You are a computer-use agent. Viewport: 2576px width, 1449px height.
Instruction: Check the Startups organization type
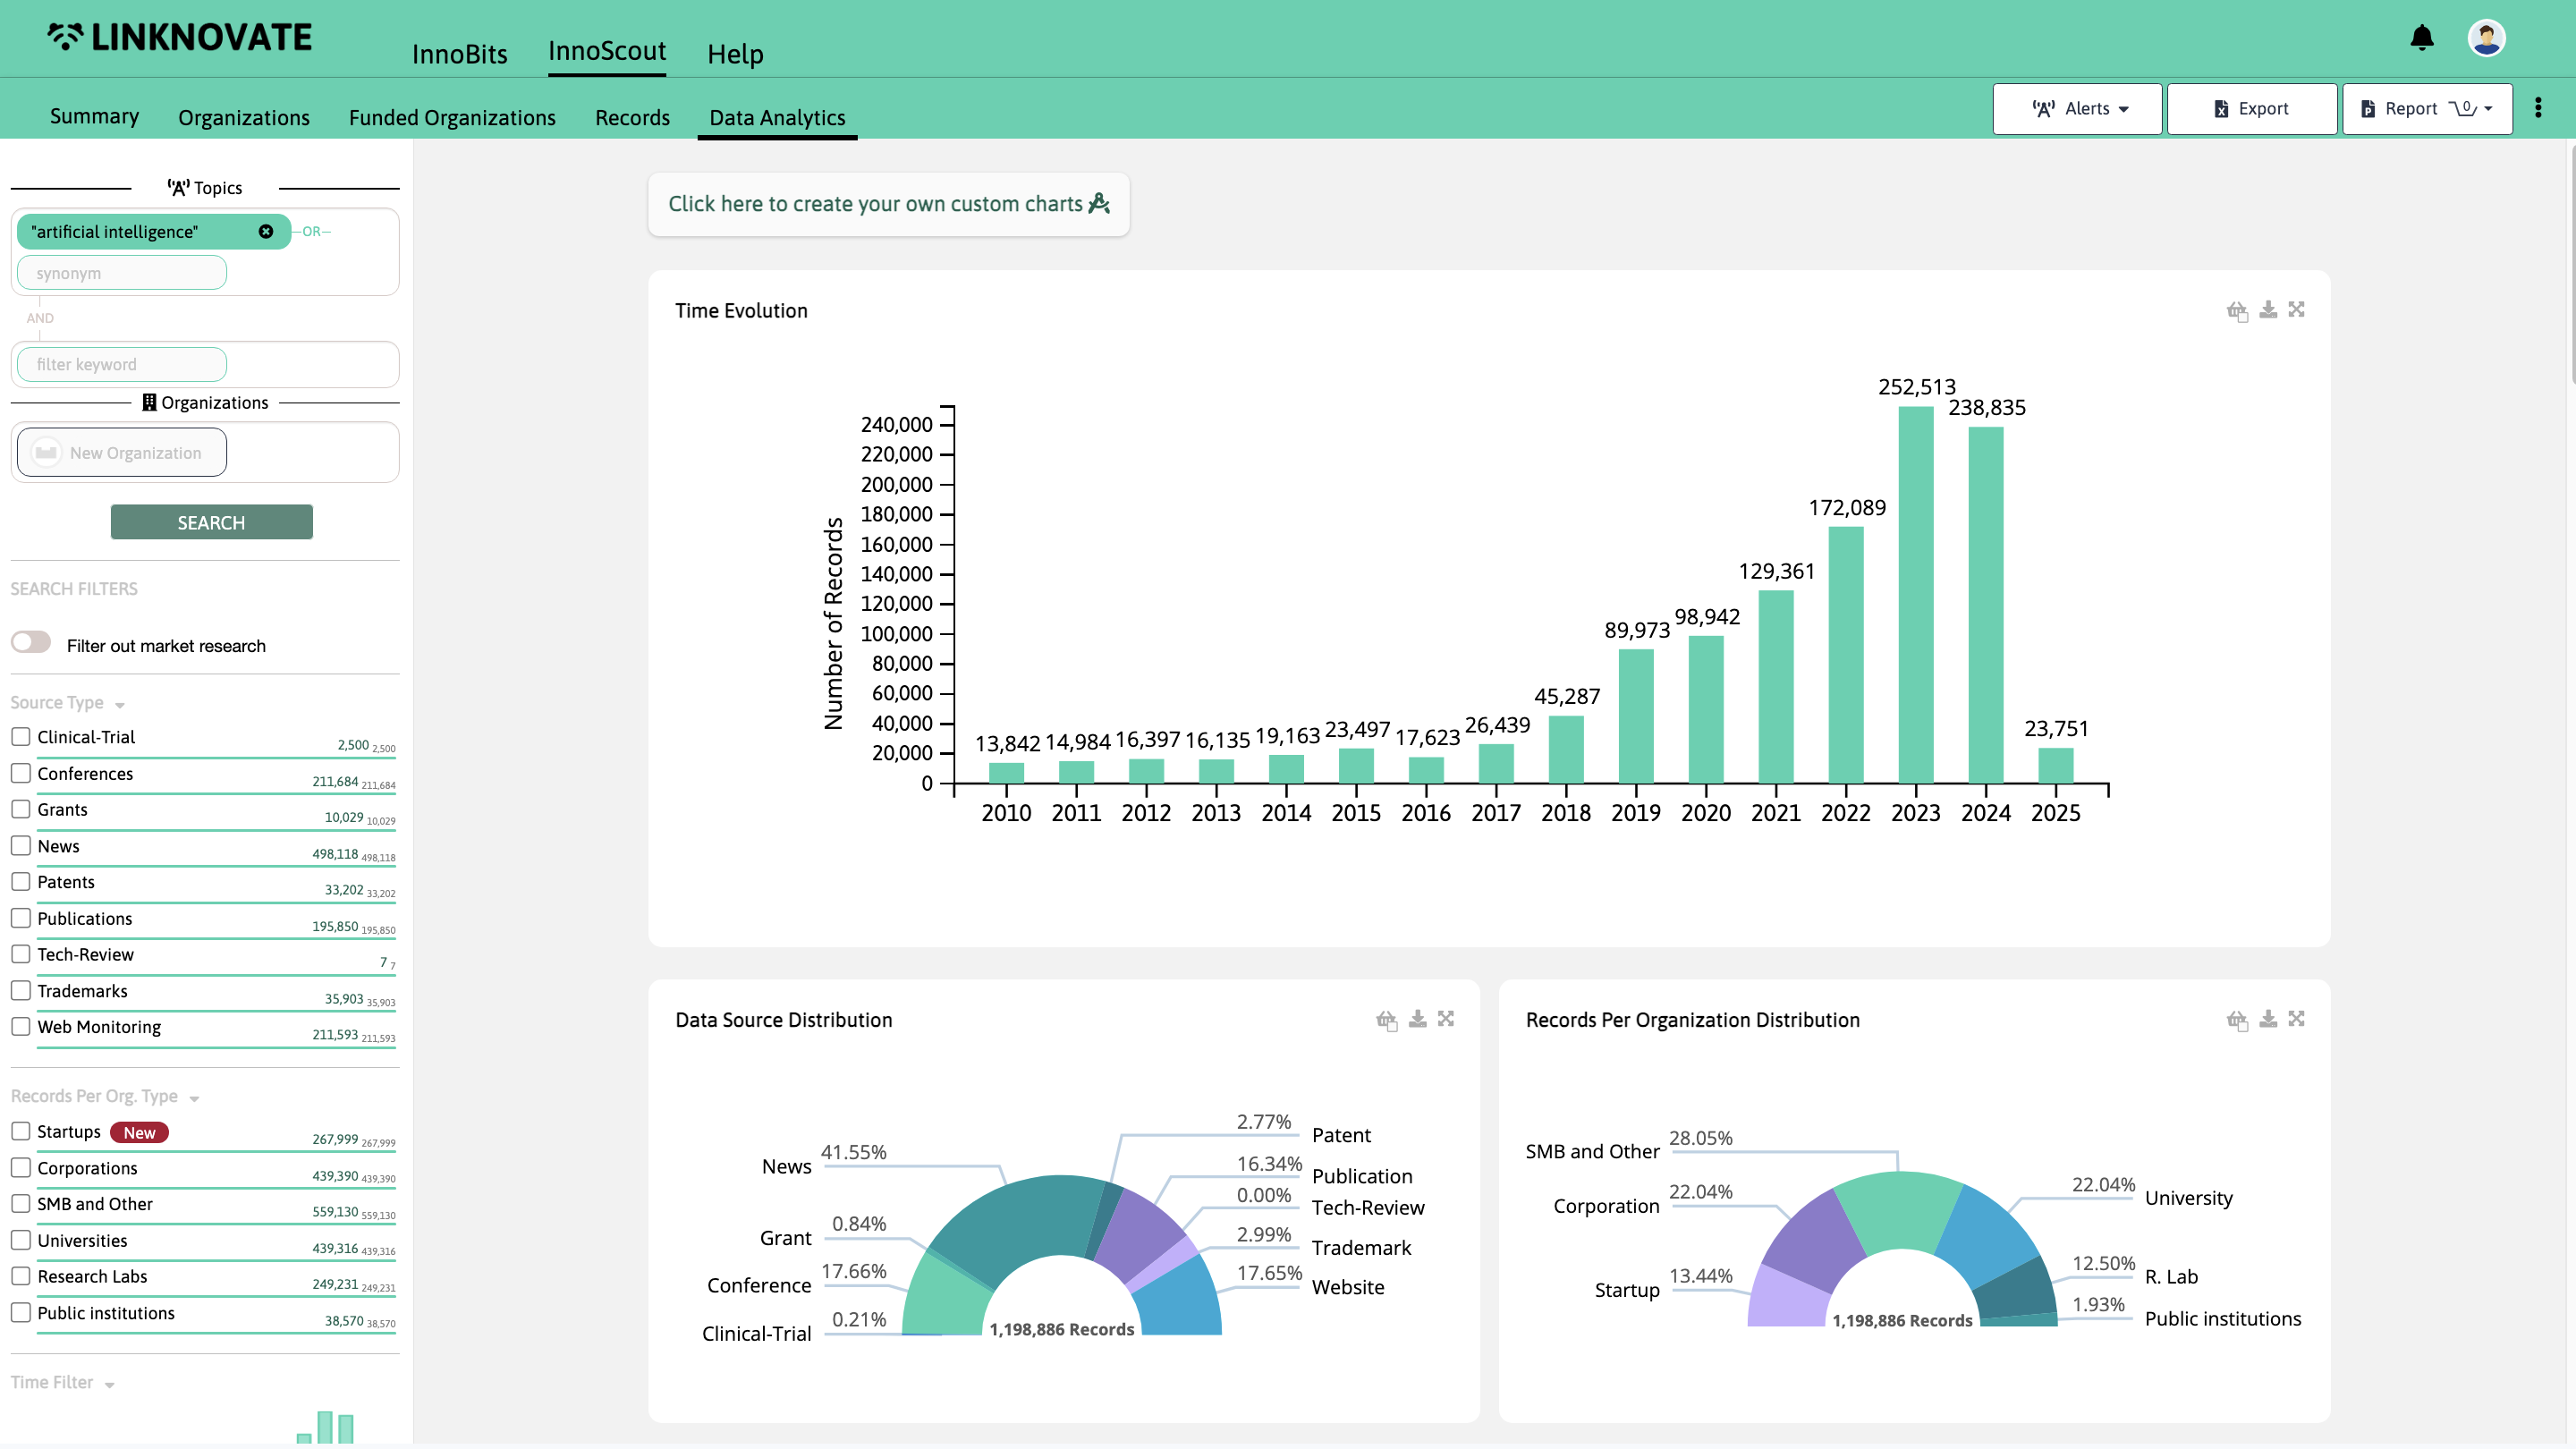(21, 1131)
